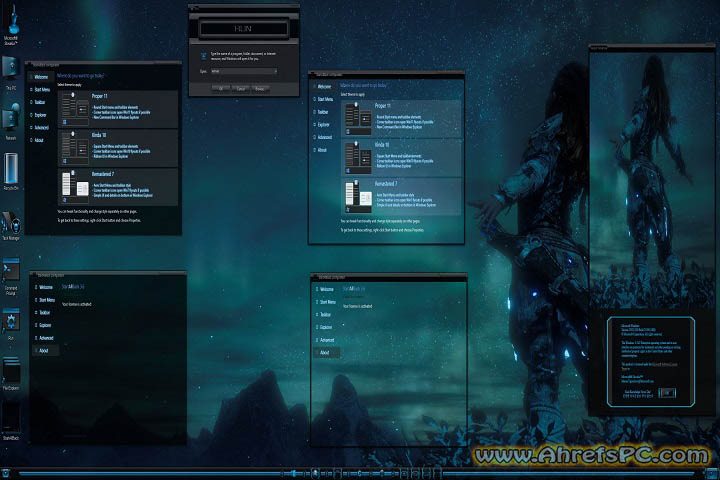The image size is (720, 480).
Task: Open the Network desktop icon
Action: 11,122
